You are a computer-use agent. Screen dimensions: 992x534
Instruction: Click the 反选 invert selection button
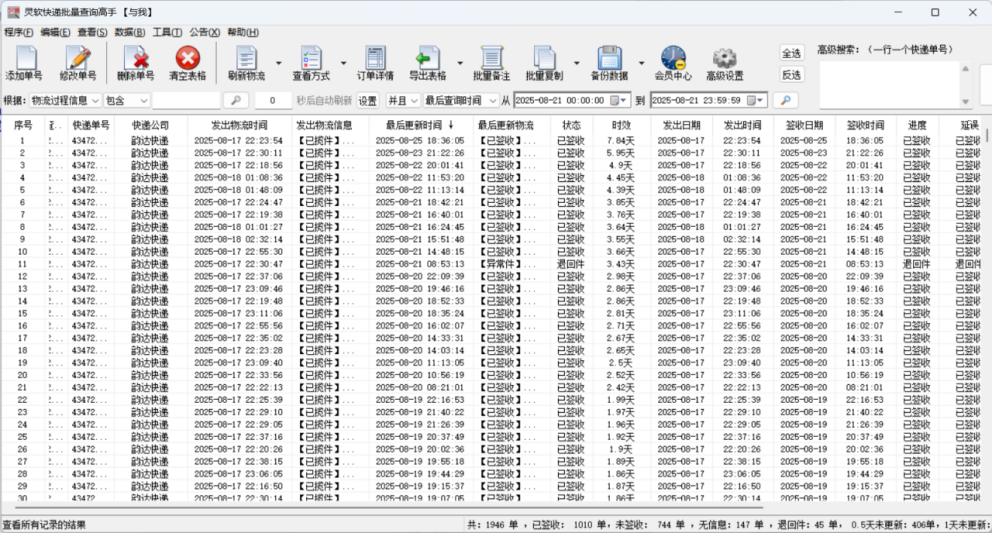[x=791, y=75]
